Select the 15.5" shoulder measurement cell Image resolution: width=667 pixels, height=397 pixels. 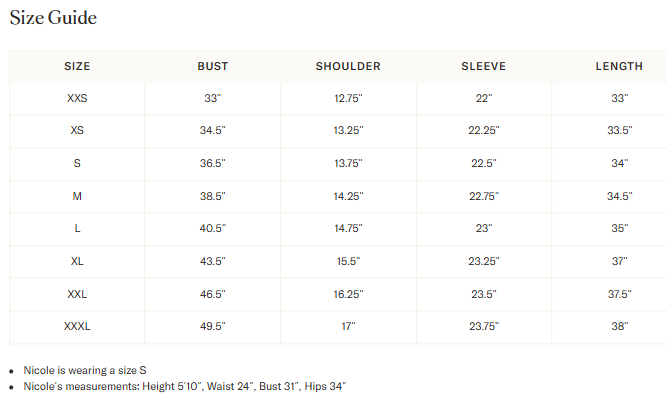click(348, 261)
